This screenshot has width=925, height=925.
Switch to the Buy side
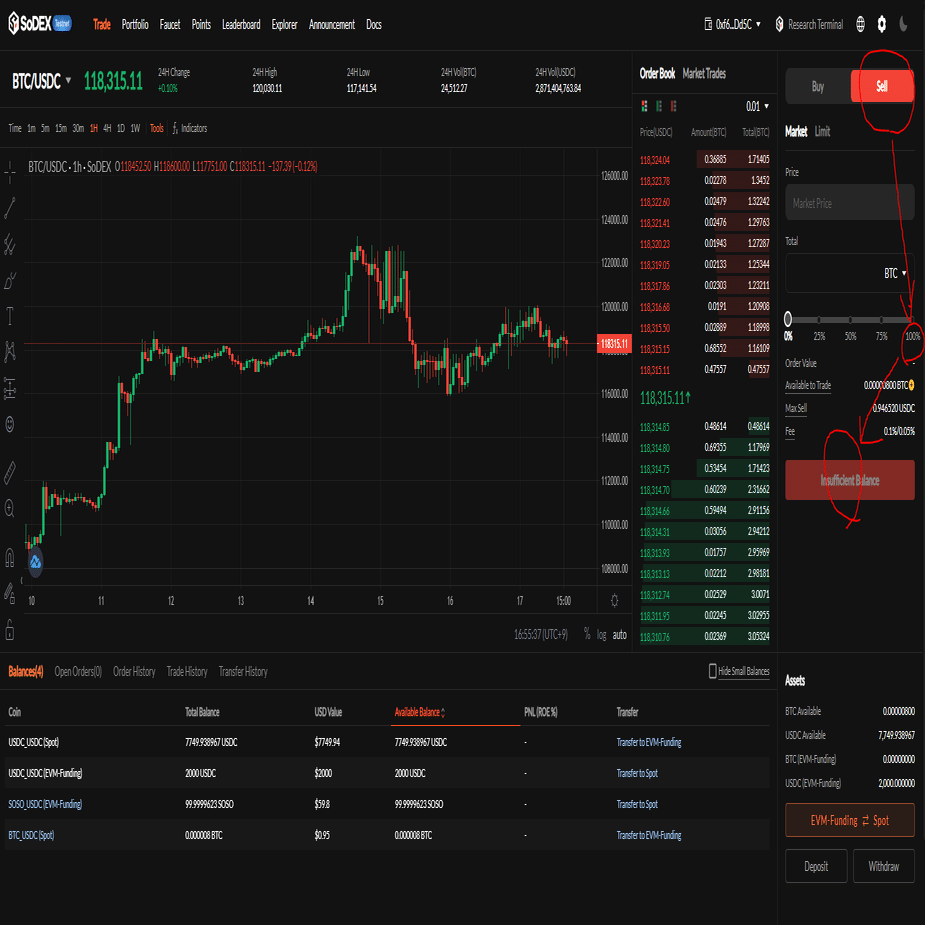818,86
